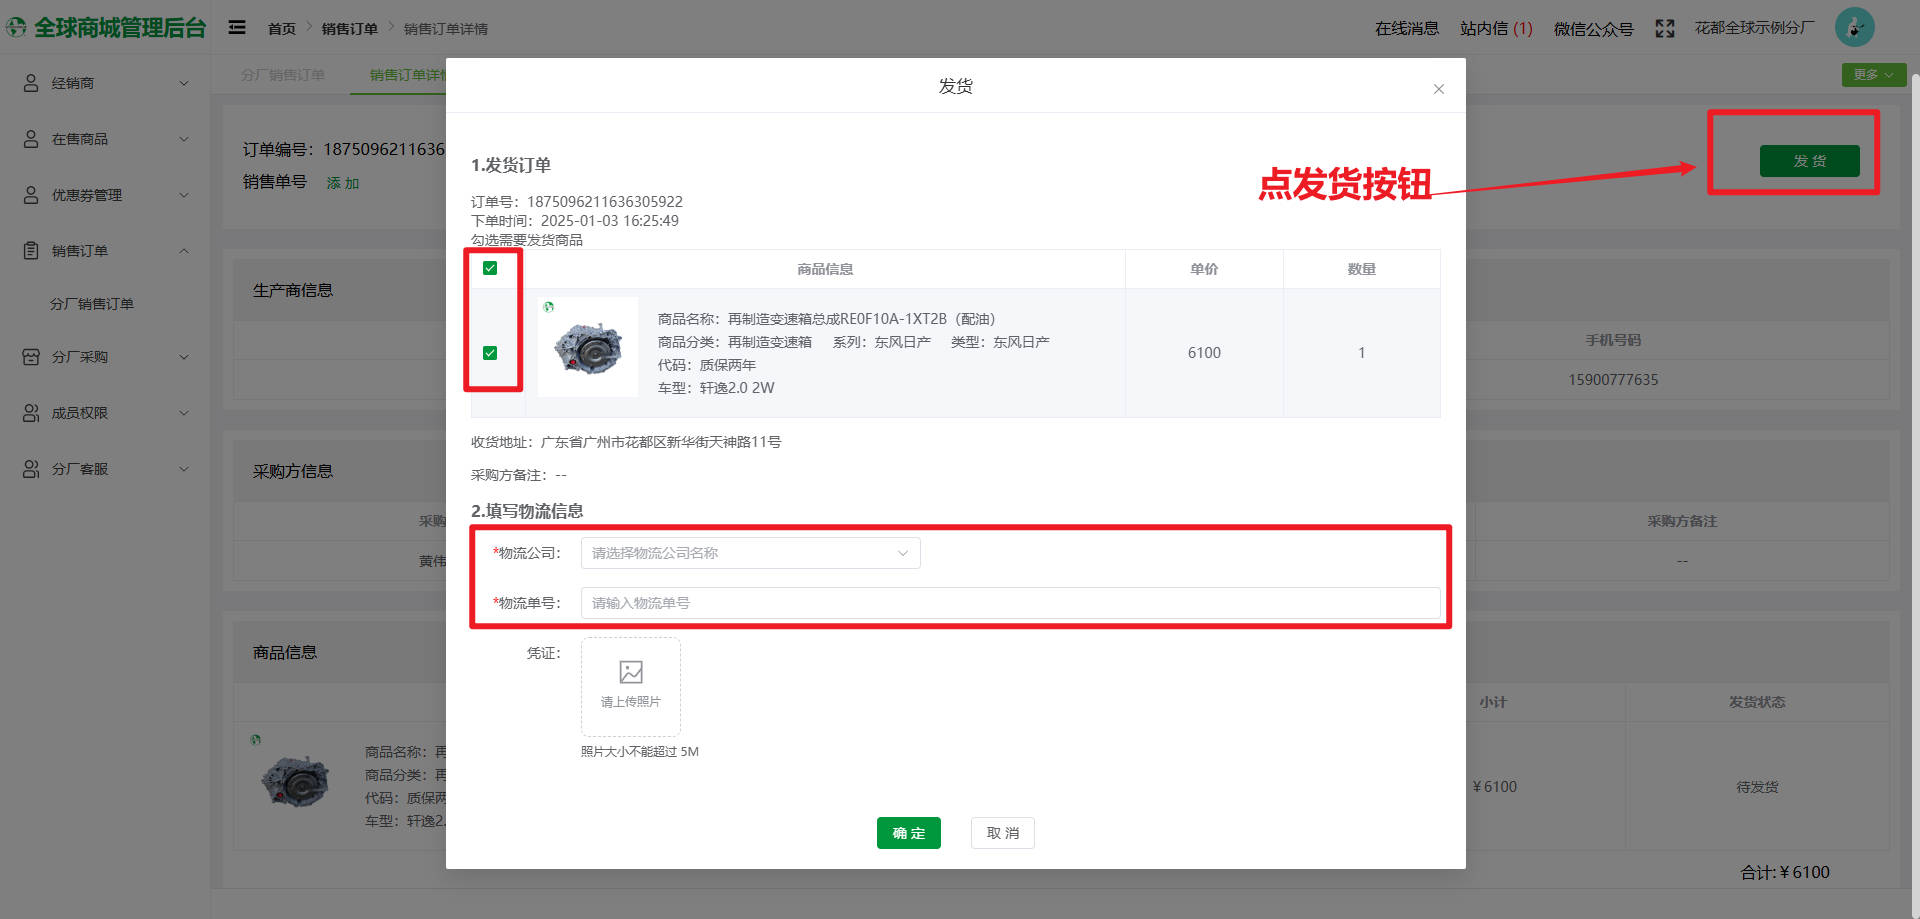This screenshot has height=919, width=1920.
Task: Select the 销售订单 sidebar icon
Action: [30, 250]
